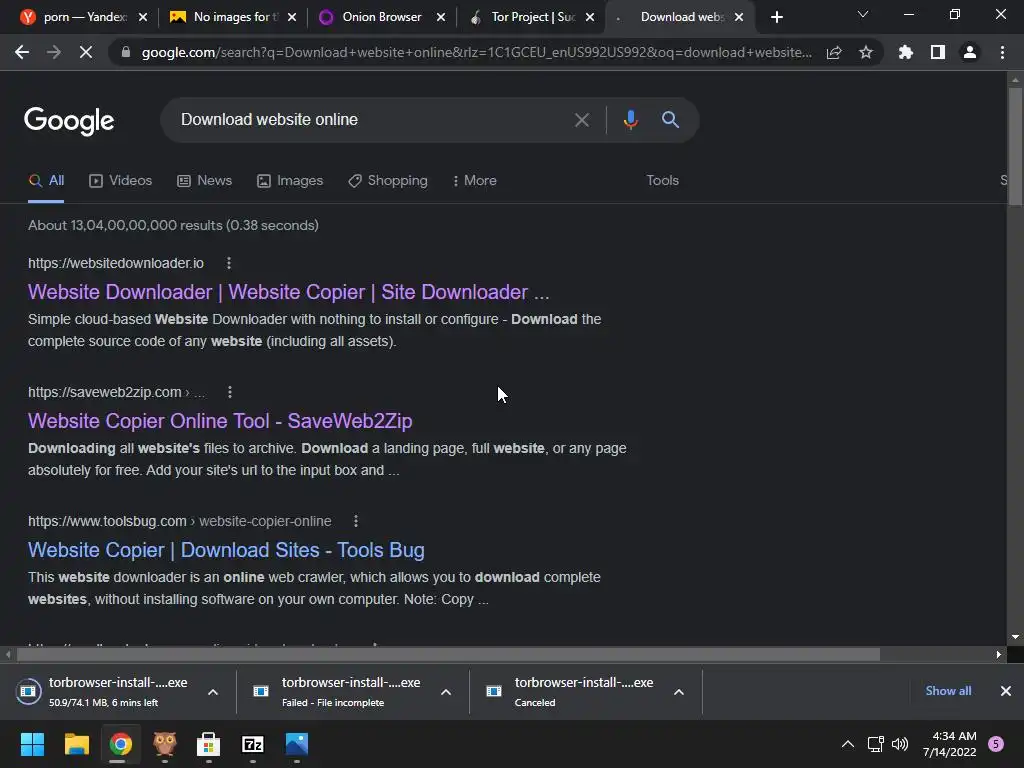Image resolution: width=1024 pixels, height=768 pixels.
Task: Open the Photos app taskbar icon
Action: (296, 744)
